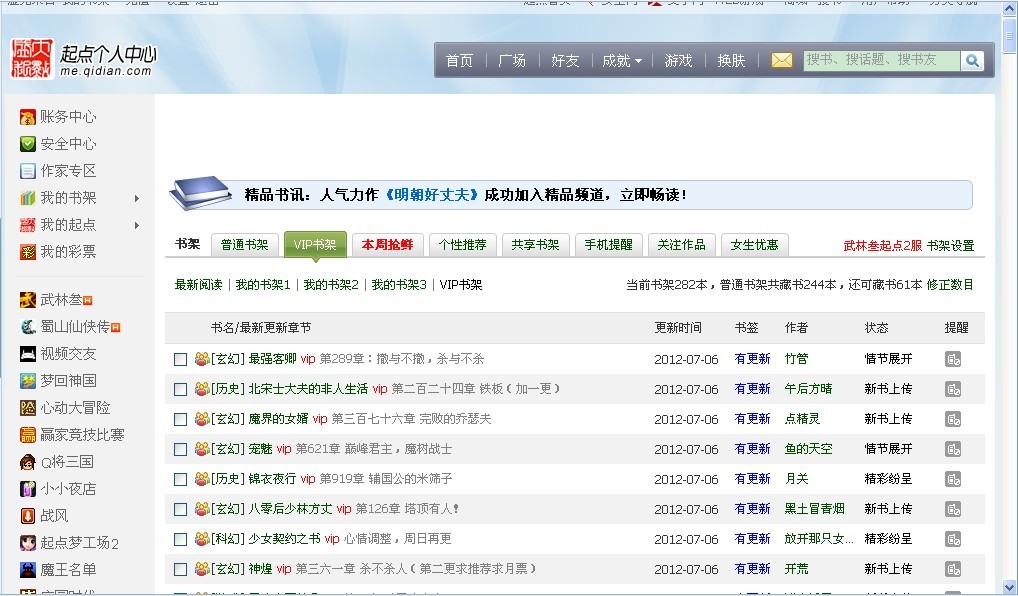
Task: Tick the checkbox for 北宋士大夫的非人生活
Action: [180, 390]
